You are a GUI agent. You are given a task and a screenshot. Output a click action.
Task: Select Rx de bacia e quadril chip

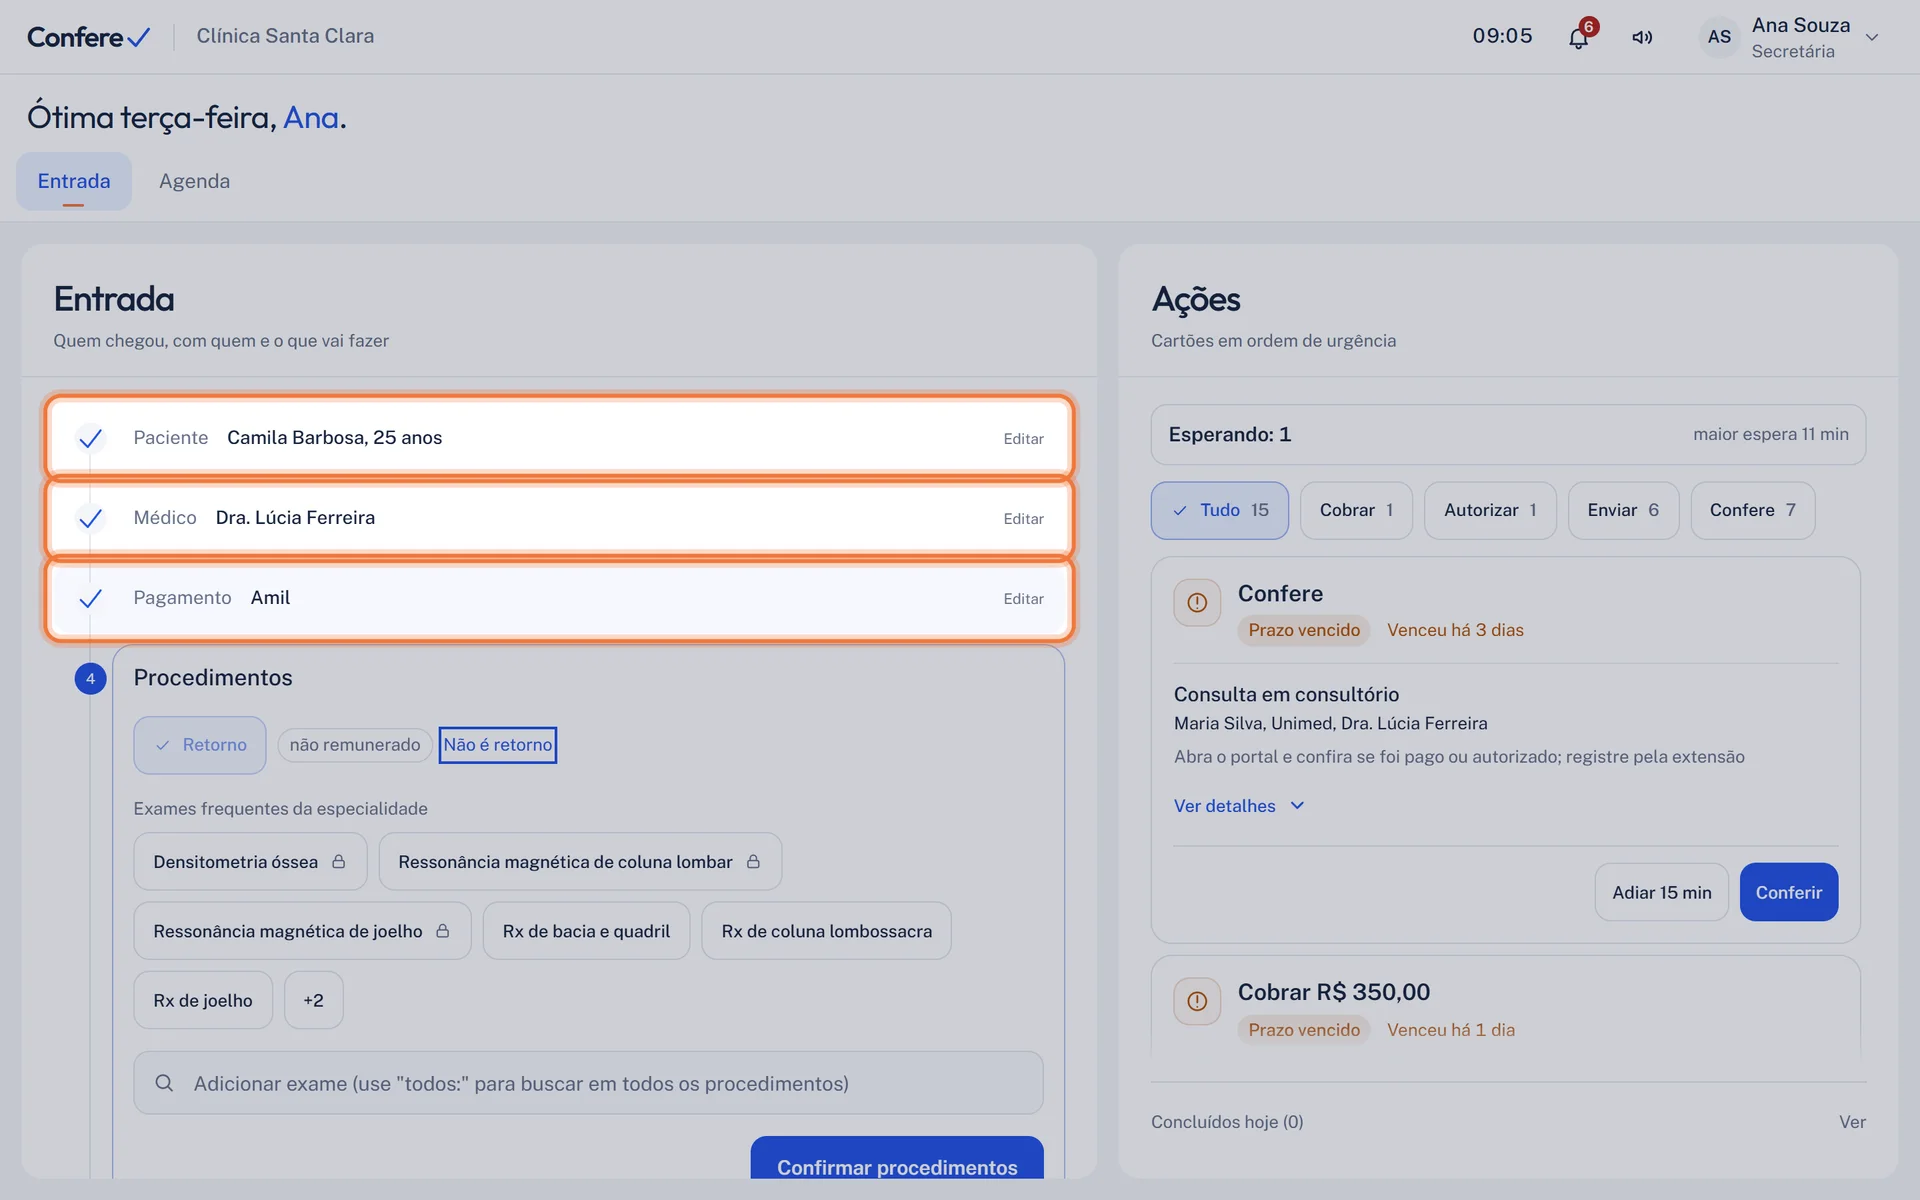coord(586,931)
